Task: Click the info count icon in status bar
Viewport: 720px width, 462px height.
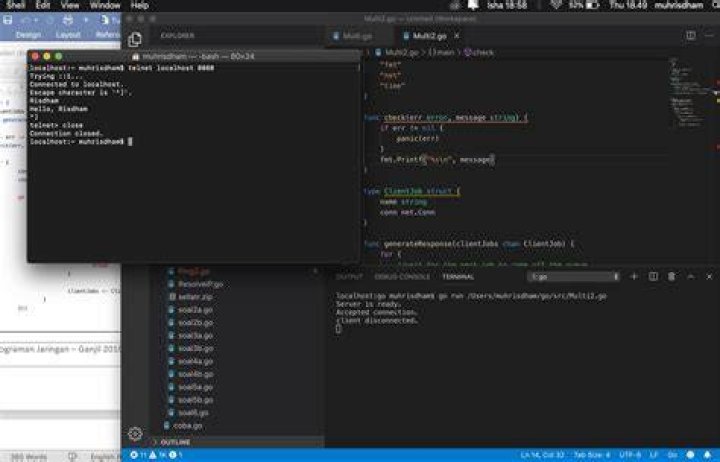Action: click(175, 455)
